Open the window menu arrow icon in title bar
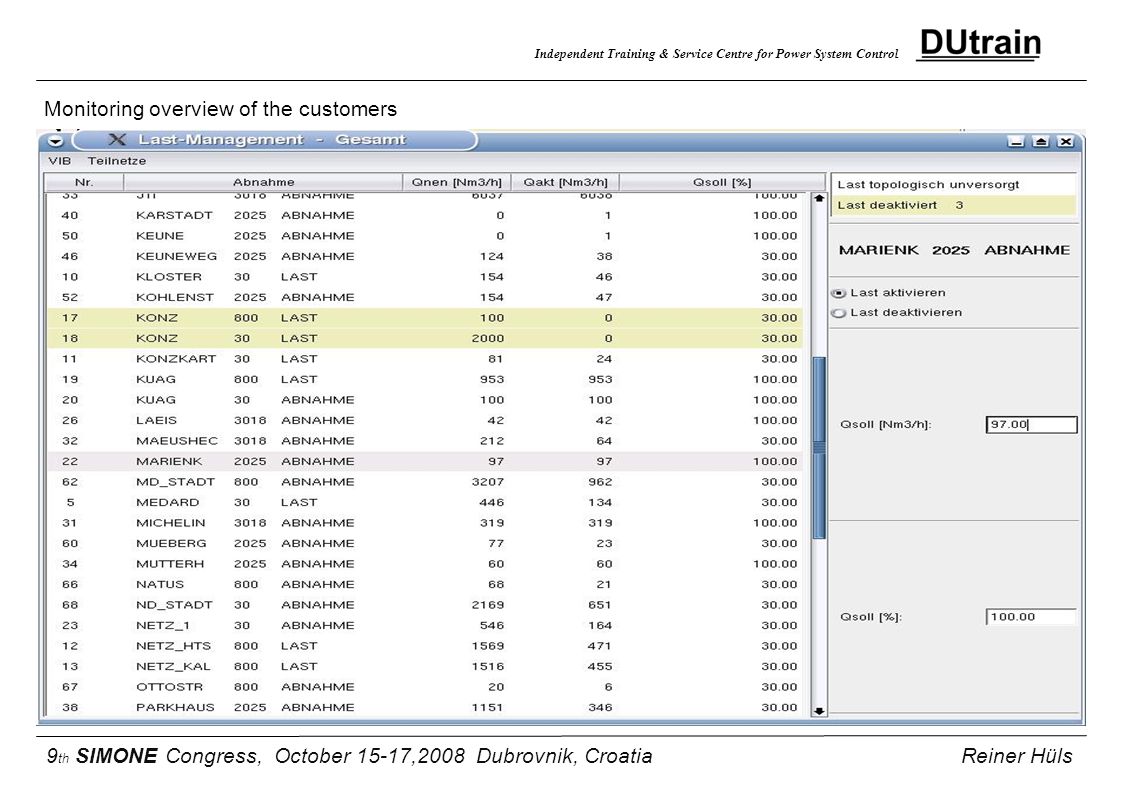Viewport: 1122px width, 793px height. pos(56,140)
